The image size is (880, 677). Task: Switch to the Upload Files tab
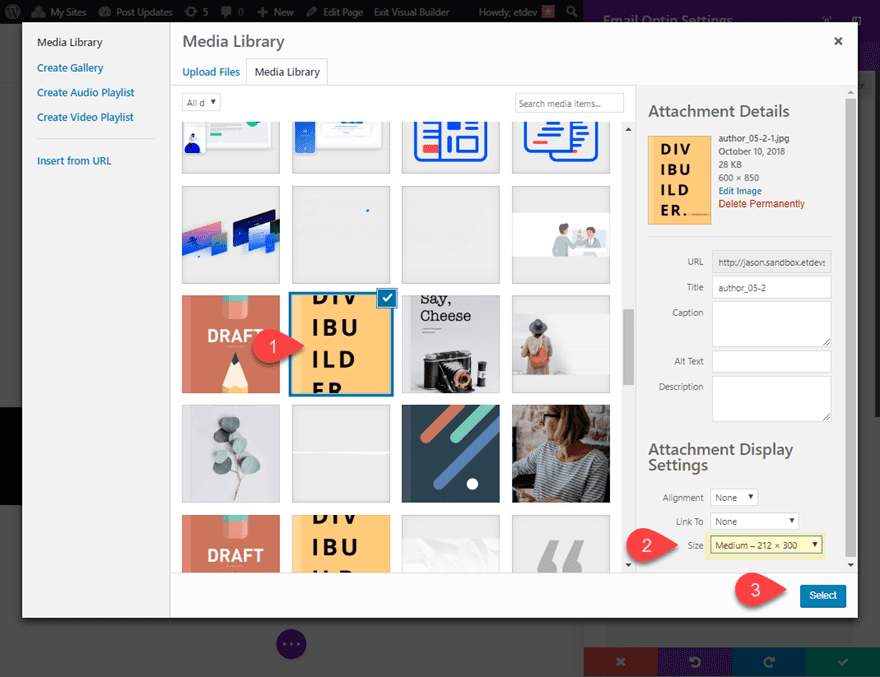tap(211, 72)
